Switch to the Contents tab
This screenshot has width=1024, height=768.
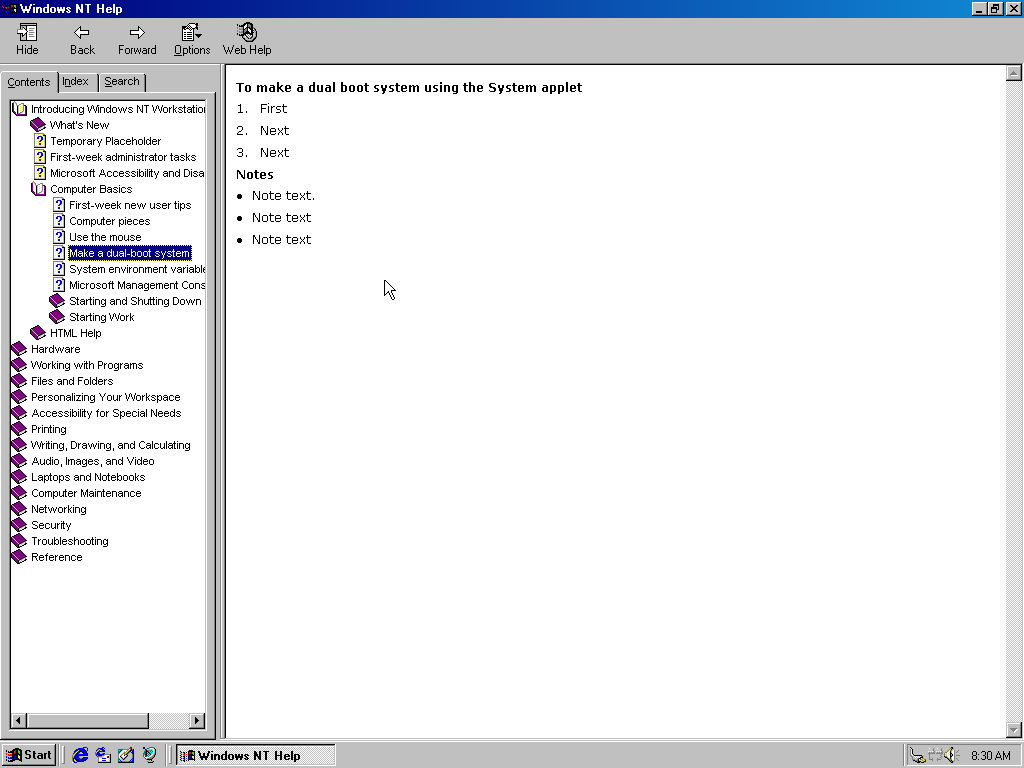[x=29, y=82]
